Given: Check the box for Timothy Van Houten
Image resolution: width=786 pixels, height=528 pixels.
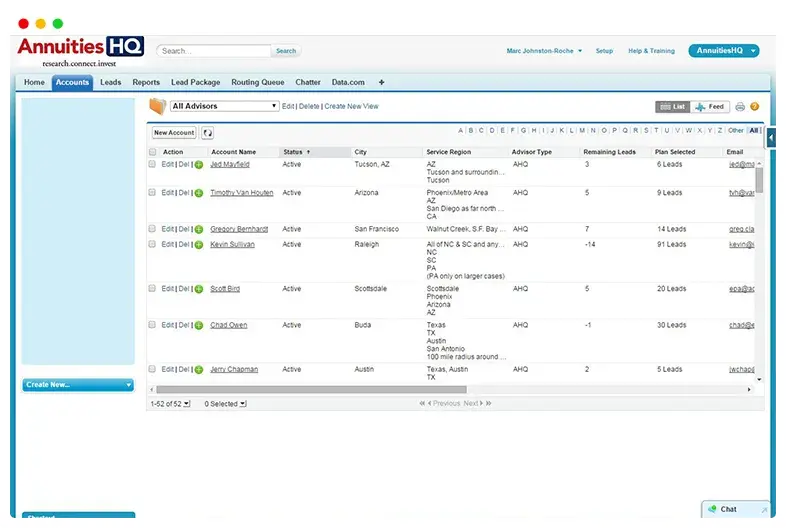Looking at the screenshot, I should point(152,193).
